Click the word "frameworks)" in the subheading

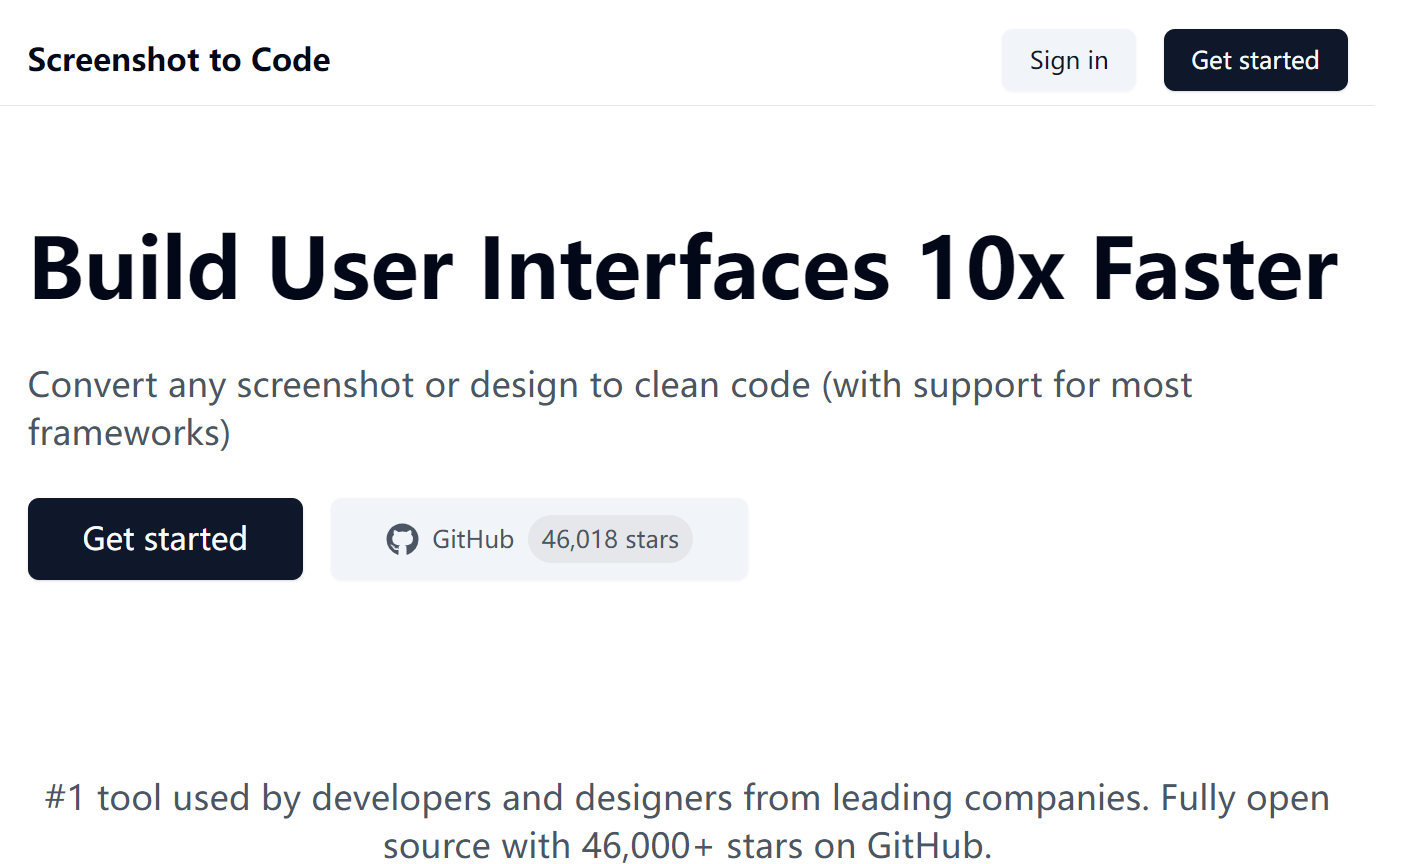click(129, 433)
